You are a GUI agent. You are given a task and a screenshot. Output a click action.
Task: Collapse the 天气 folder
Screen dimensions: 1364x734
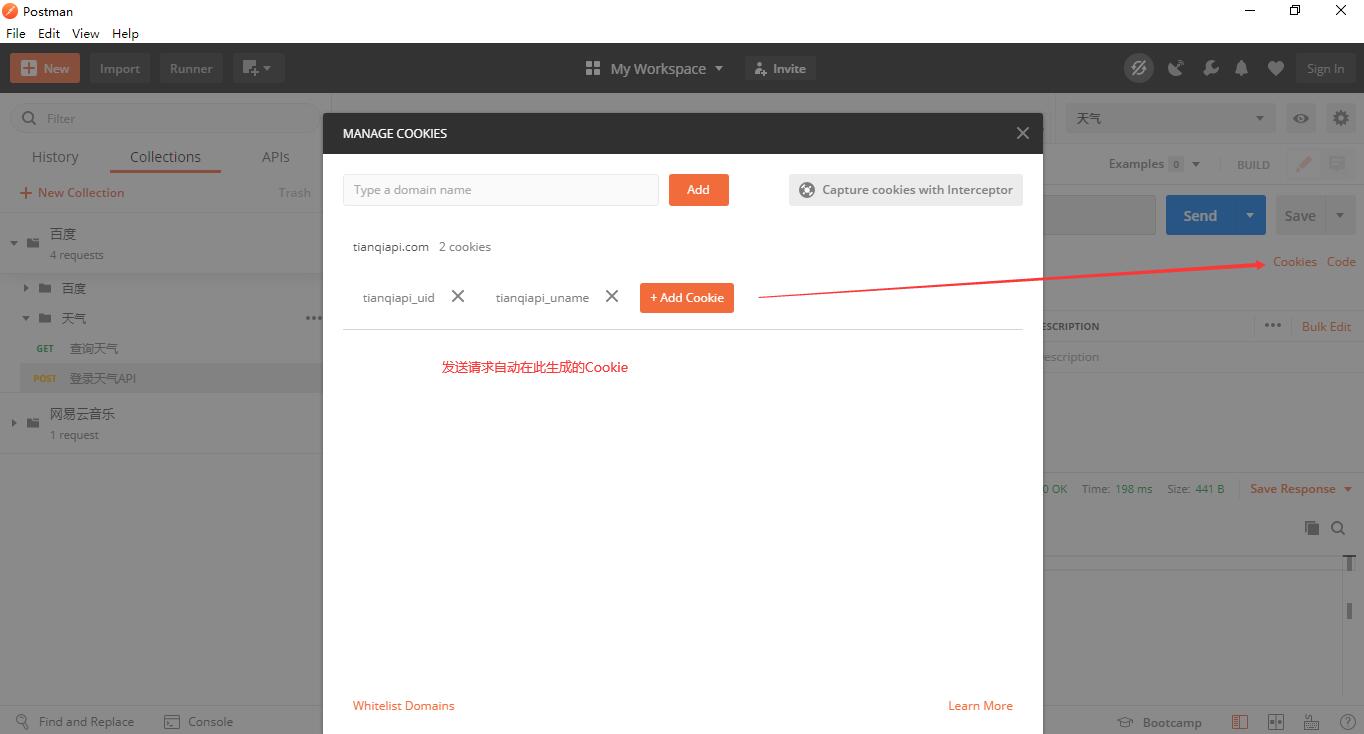[x=26, y=318]
